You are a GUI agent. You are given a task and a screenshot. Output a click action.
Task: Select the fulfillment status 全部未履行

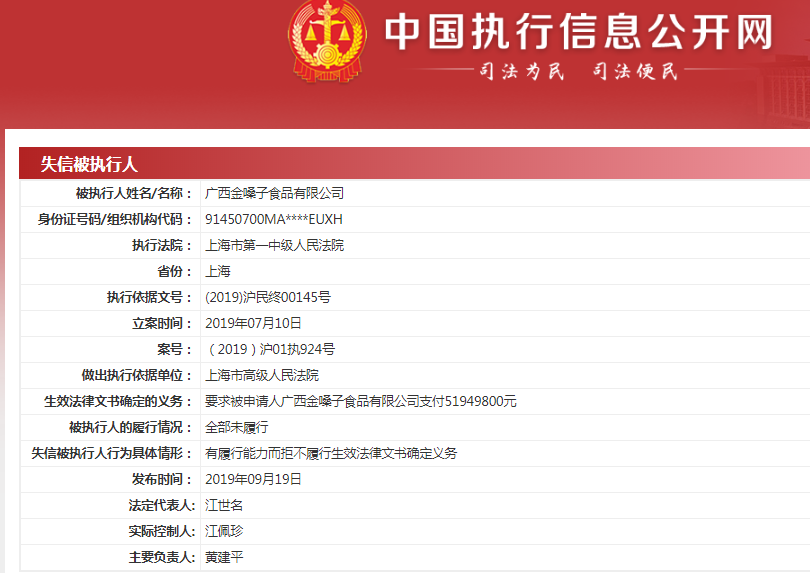(236, 427)
